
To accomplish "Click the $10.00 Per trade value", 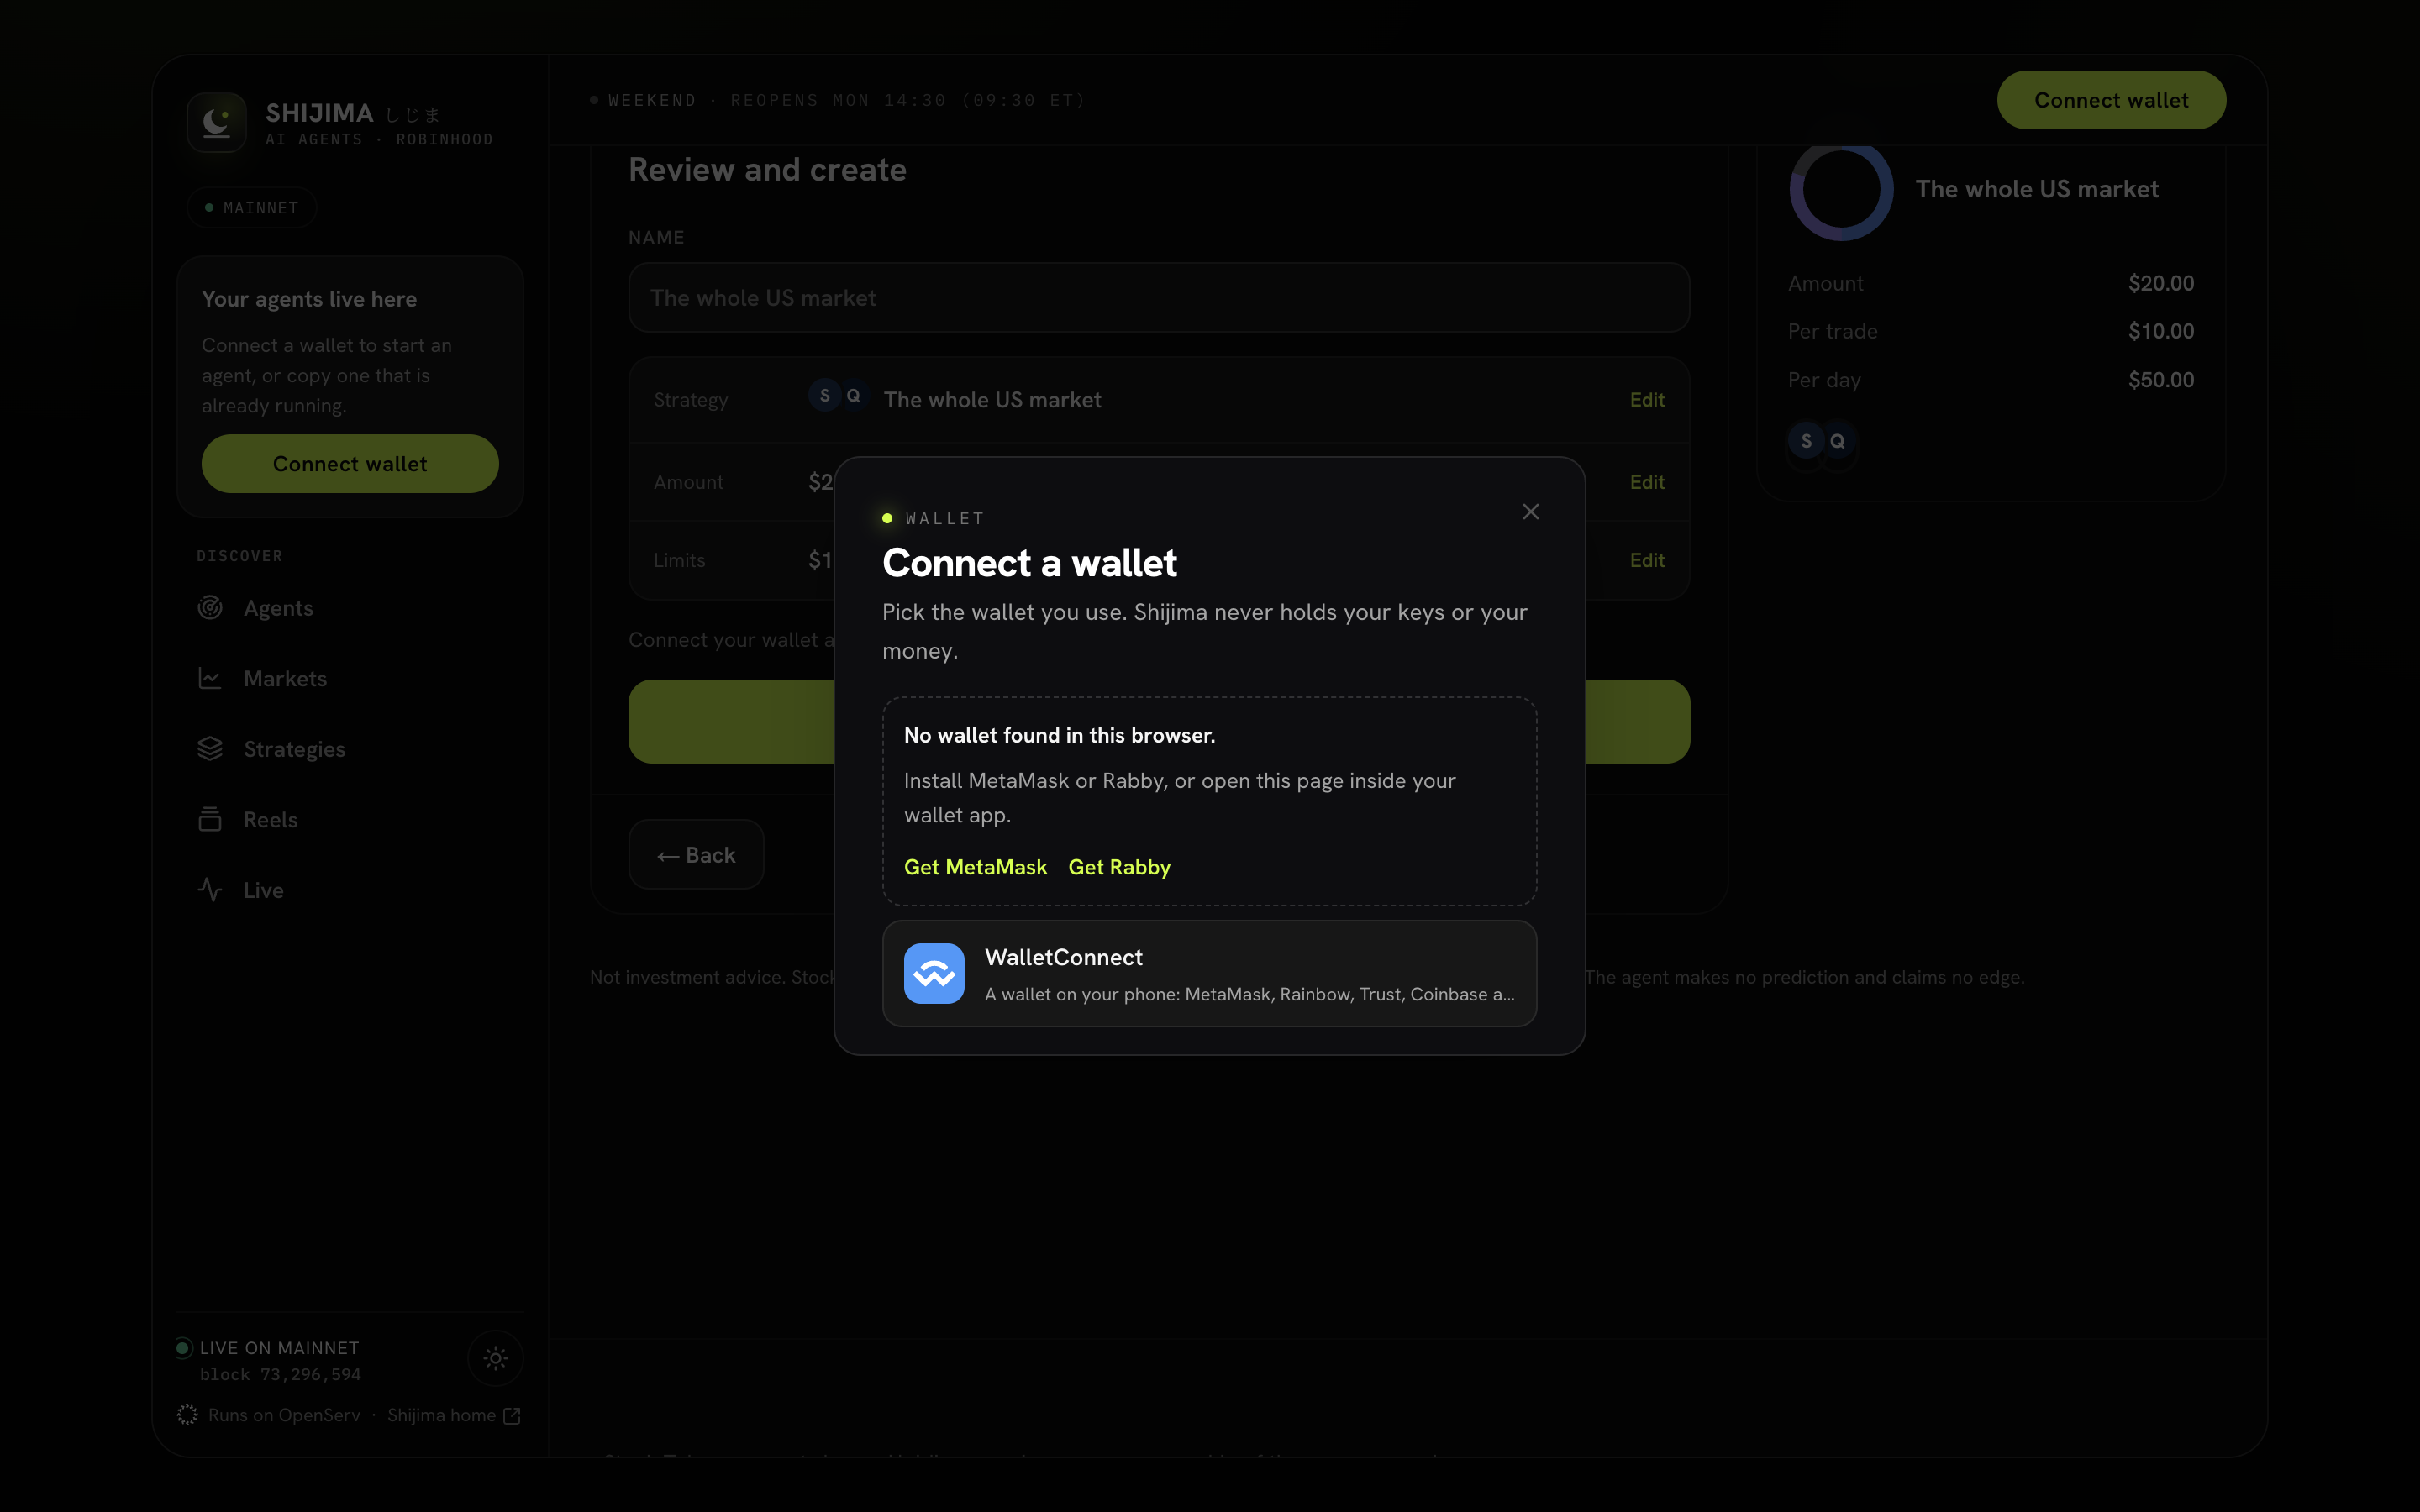I will pos(2161,331).
